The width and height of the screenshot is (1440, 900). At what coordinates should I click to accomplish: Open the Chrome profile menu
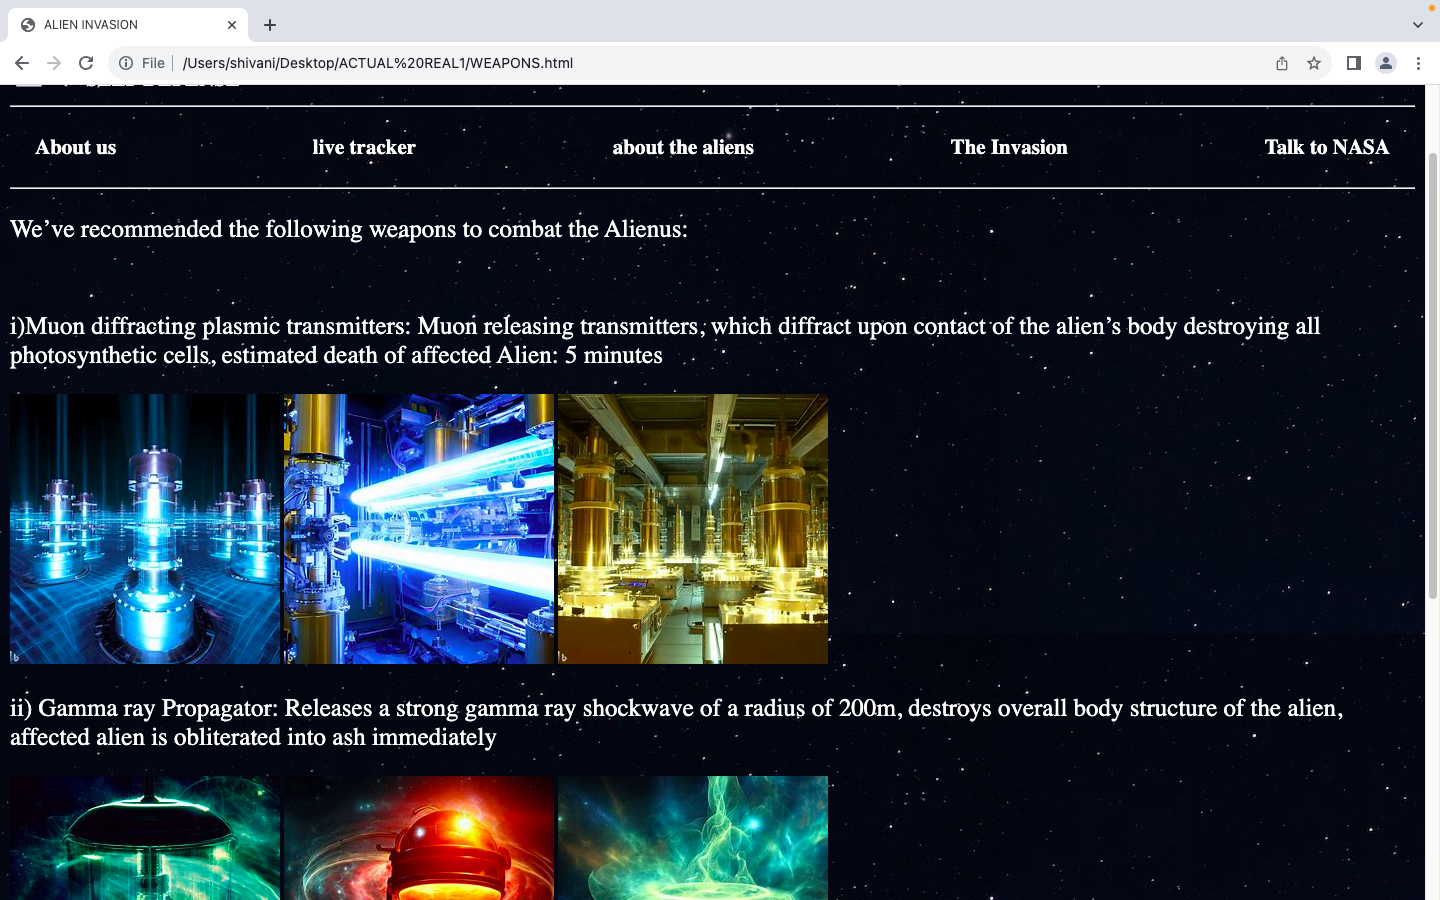1386,63
